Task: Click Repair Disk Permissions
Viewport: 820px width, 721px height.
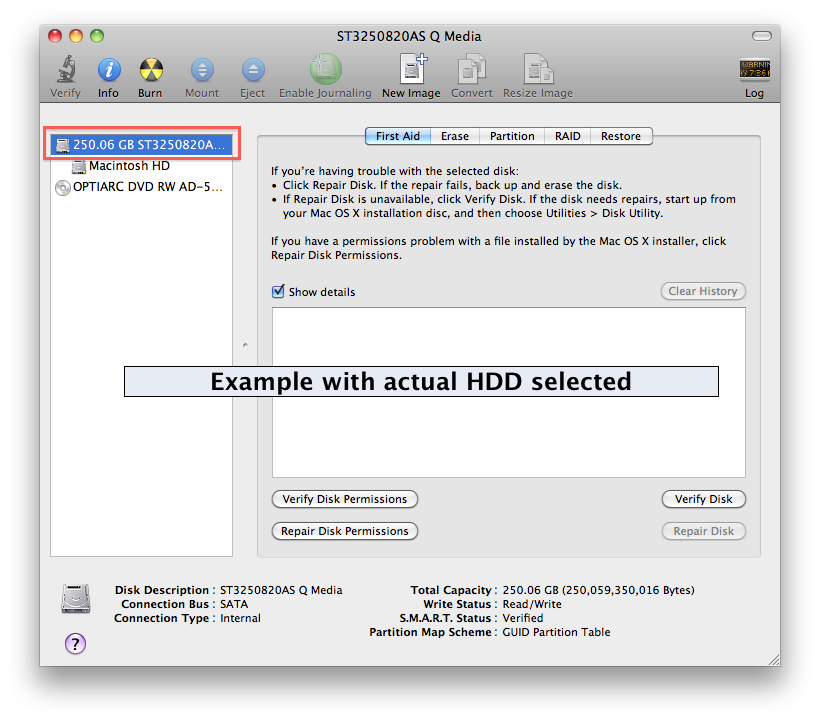Action: 345,531
